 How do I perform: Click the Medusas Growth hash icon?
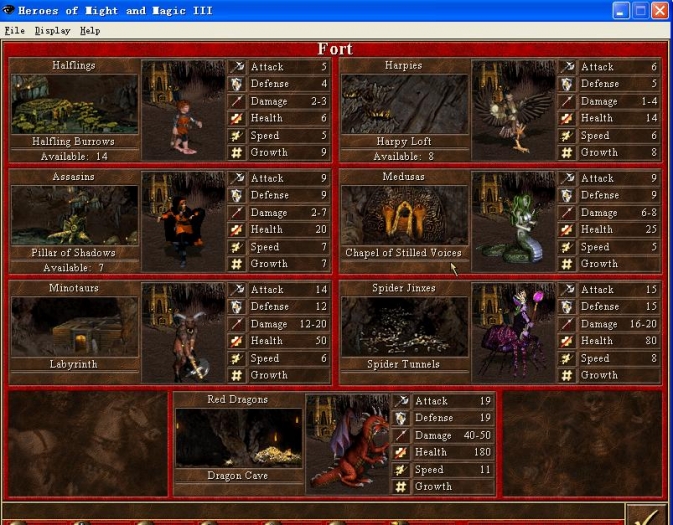567,264
